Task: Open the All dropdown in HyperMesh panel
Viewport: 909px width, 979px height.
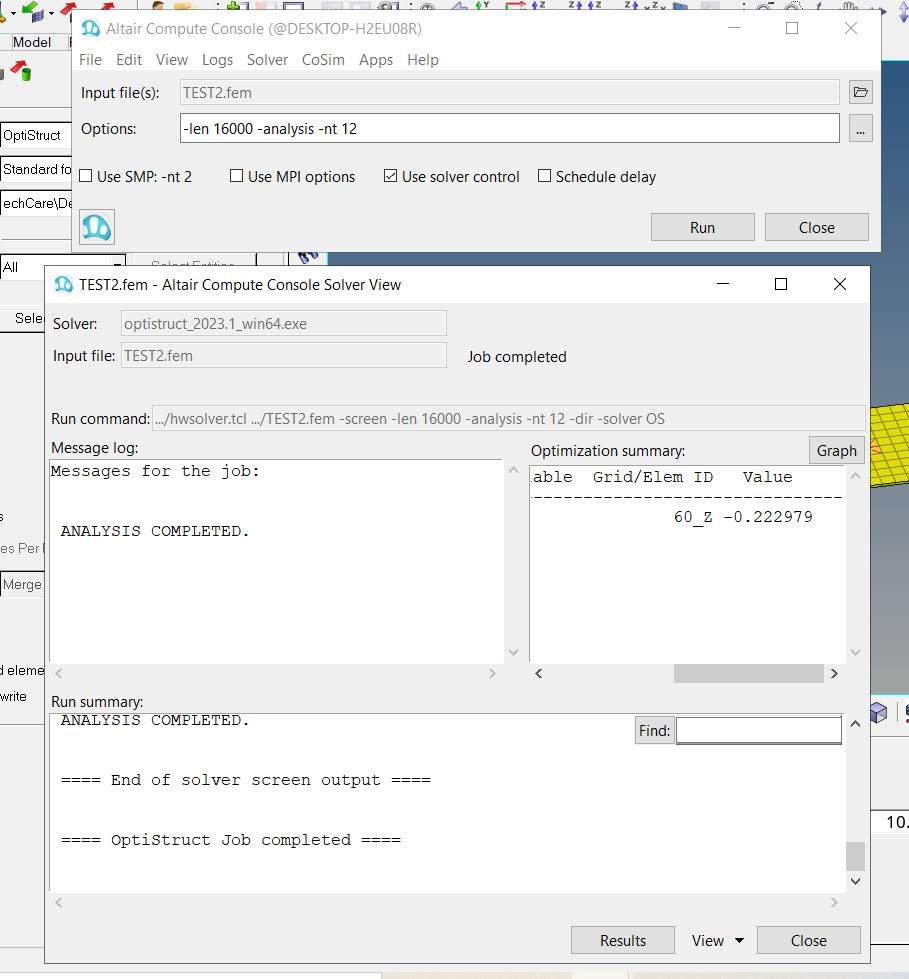Action: 62,267
